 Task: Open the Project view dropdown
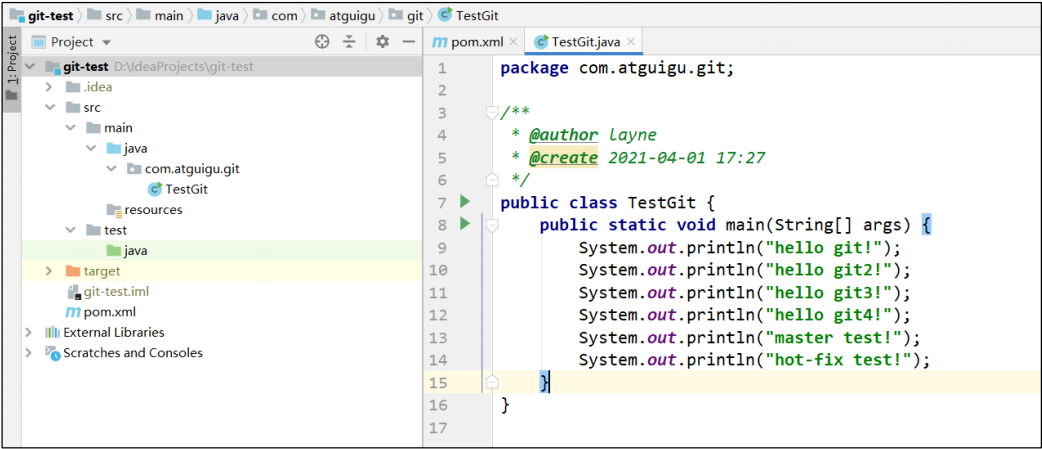tap(106, 43)
